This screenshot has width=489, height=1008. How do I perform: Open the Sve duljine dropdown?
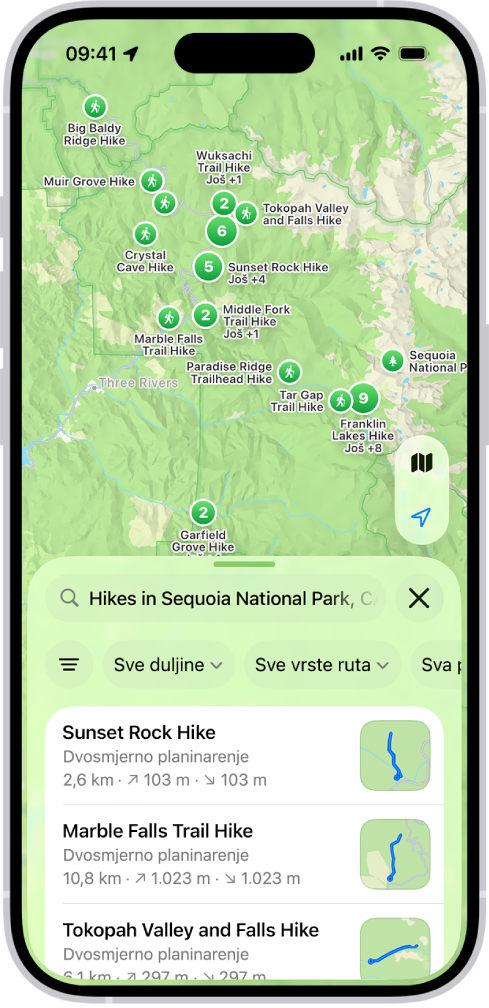coord(168,665)
